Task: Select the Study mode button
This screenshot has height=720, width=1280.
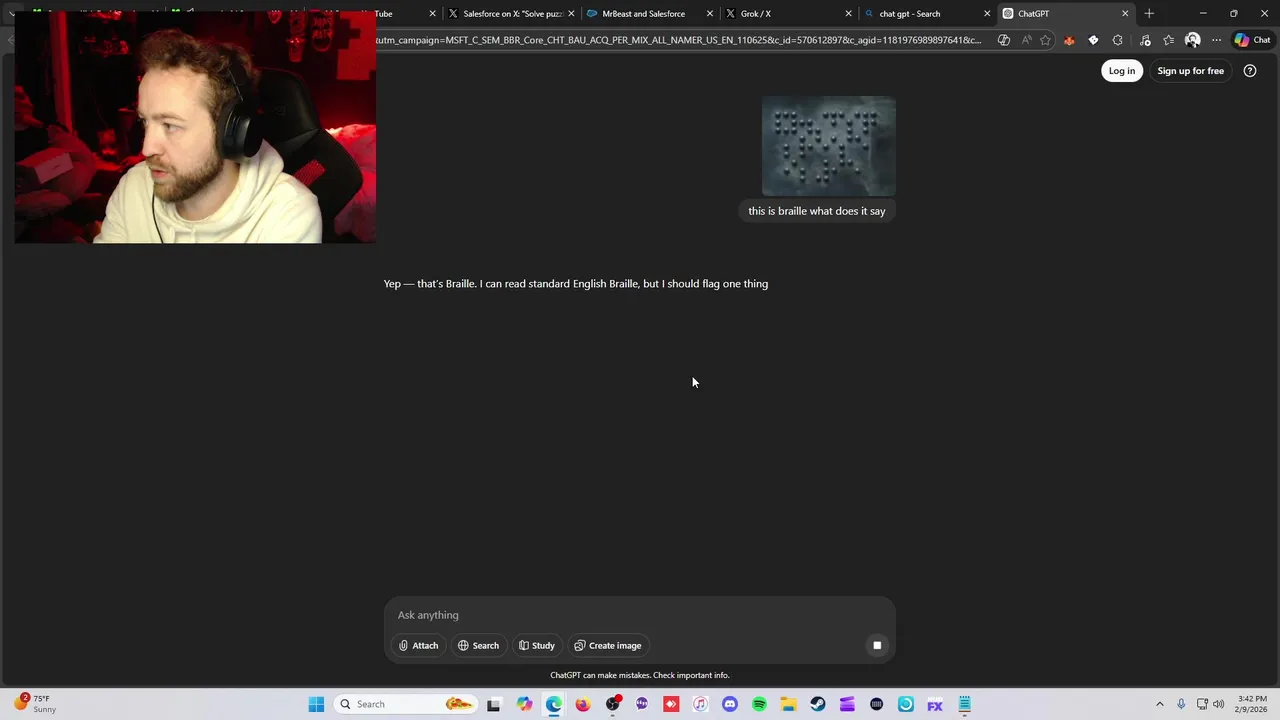Action: (x=536, y=645)
